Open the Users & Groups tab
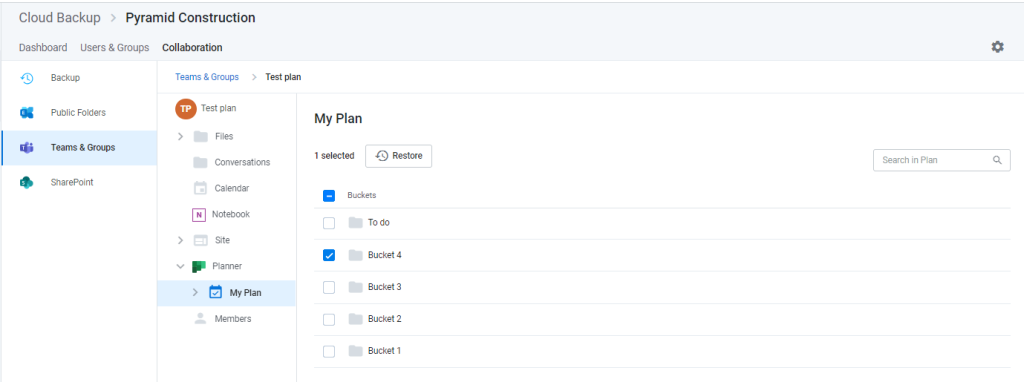The width and height of the screenshot is (1024, 382). coord(115,48)
